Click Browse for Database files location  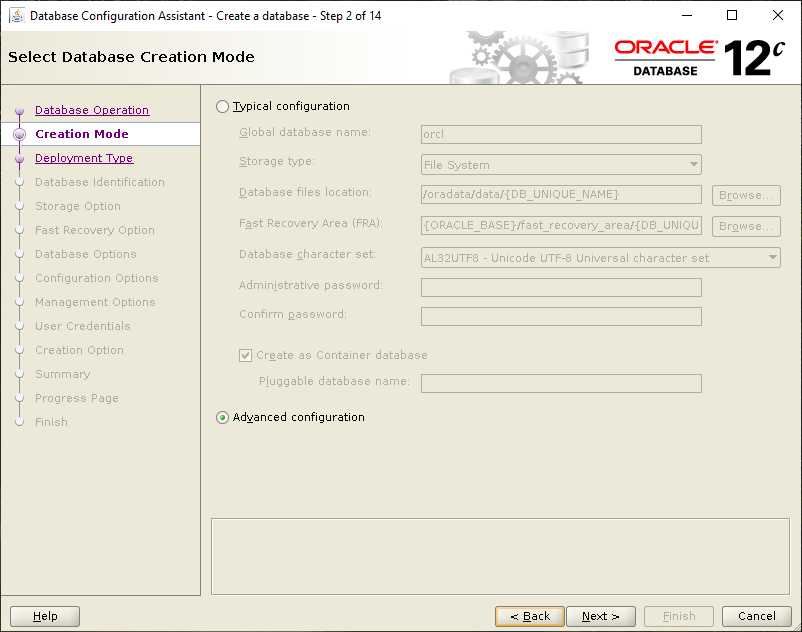tap(746, 195)
